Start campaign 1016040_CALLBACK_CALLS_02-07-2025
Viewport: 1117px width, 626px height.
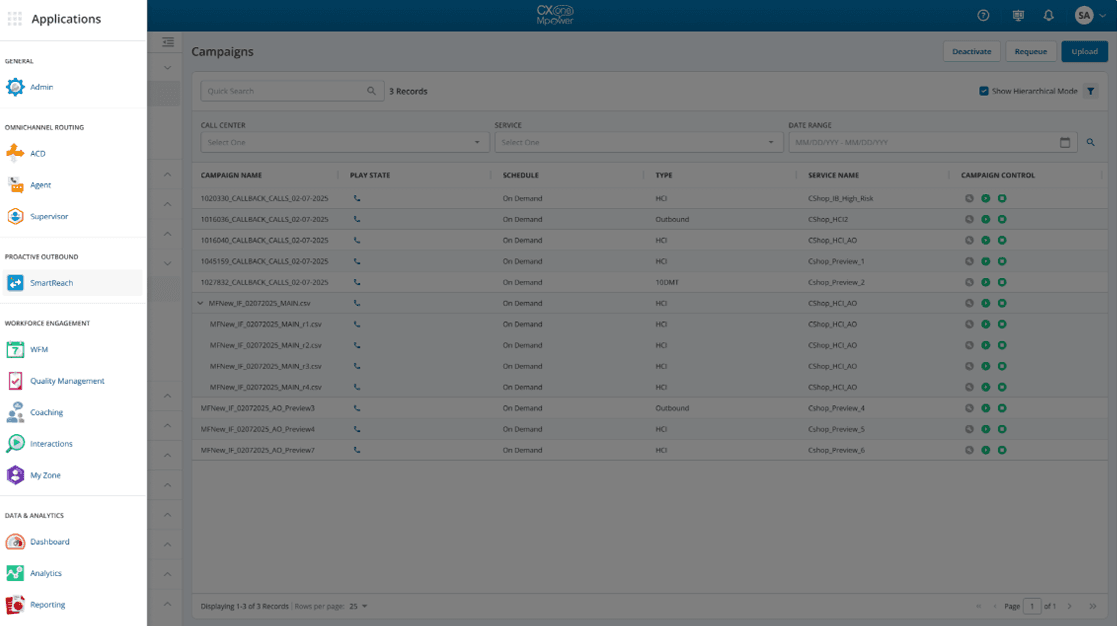[986, 241]
